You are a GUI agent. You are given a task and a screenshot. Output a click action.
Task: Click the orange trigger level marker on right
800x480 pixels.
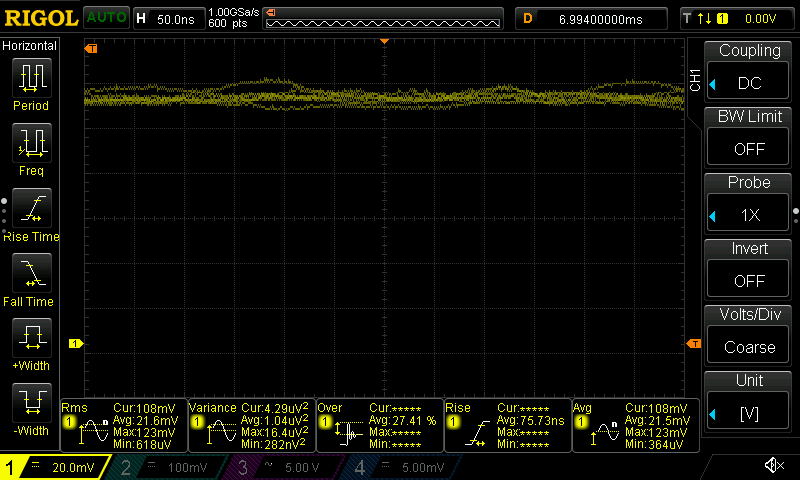(694, 344)
